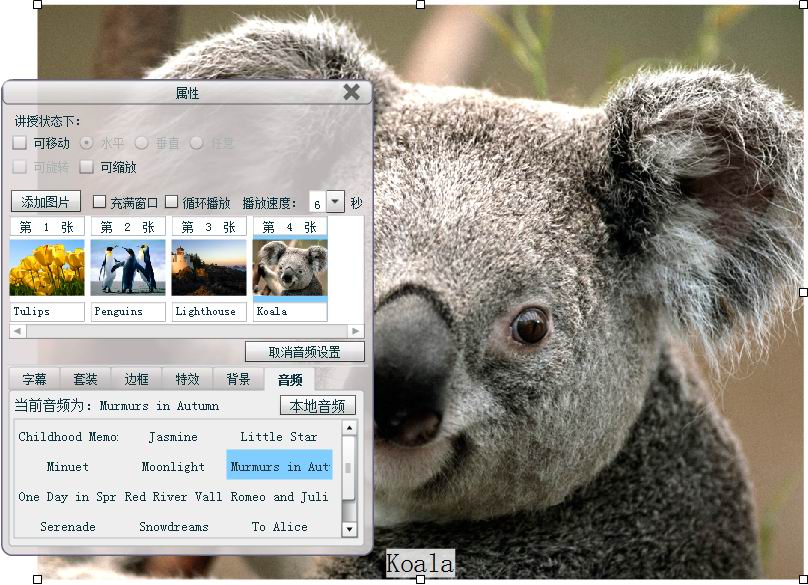
Task: Check the 充满窗口 option
Action: point(99,202)
